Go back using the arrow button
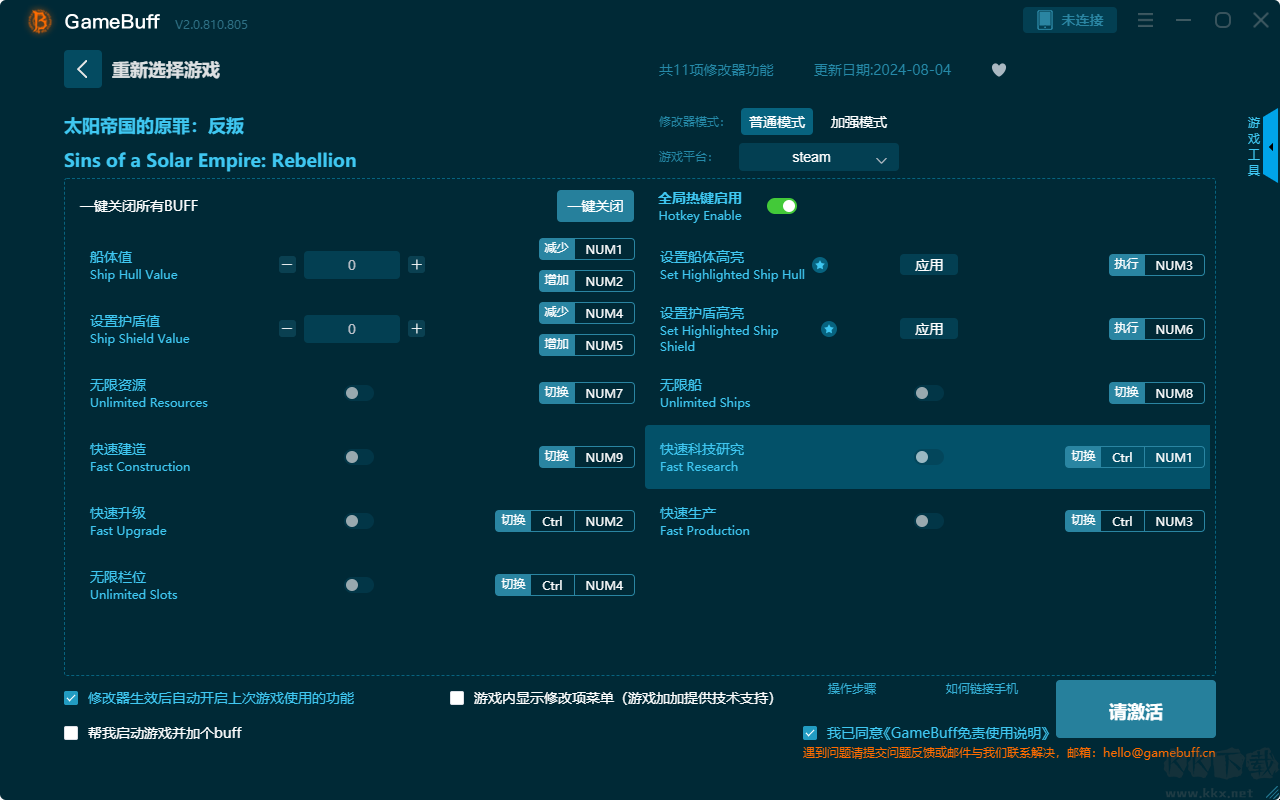This screenshot has width=1280, height=800. (83, 69)
